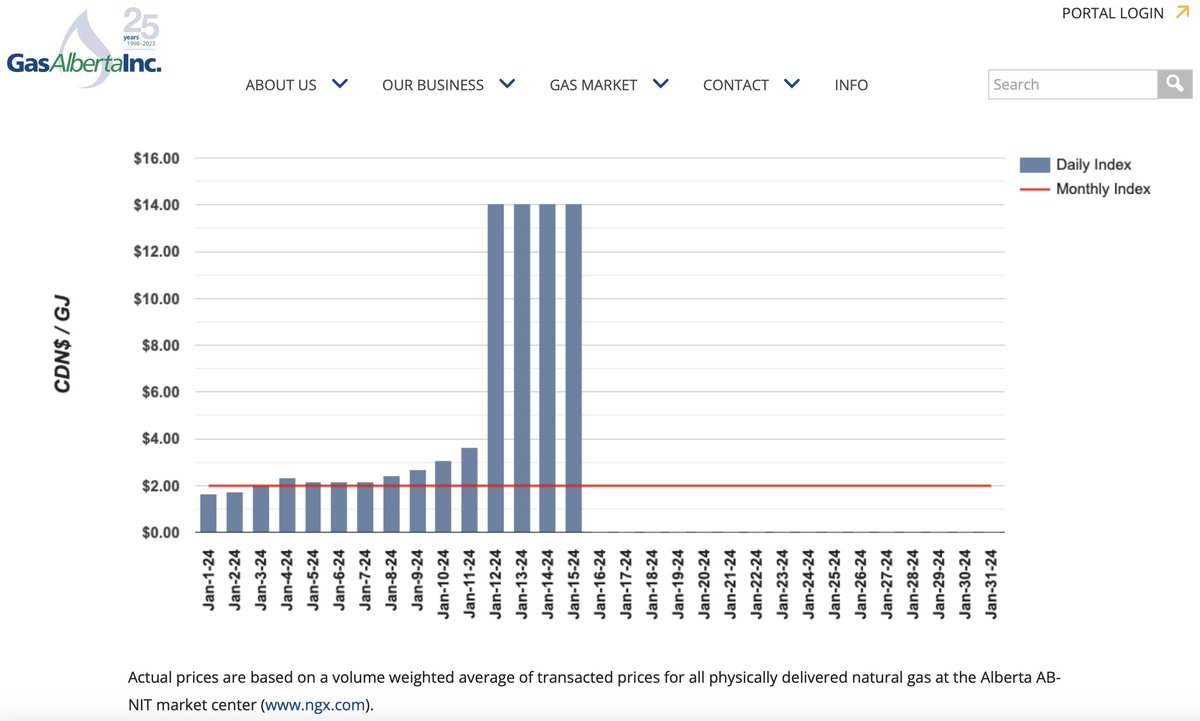This screenshot has width=1200, height=721.
Task: Focus the Search input field
Action: tap(1073, 84)
